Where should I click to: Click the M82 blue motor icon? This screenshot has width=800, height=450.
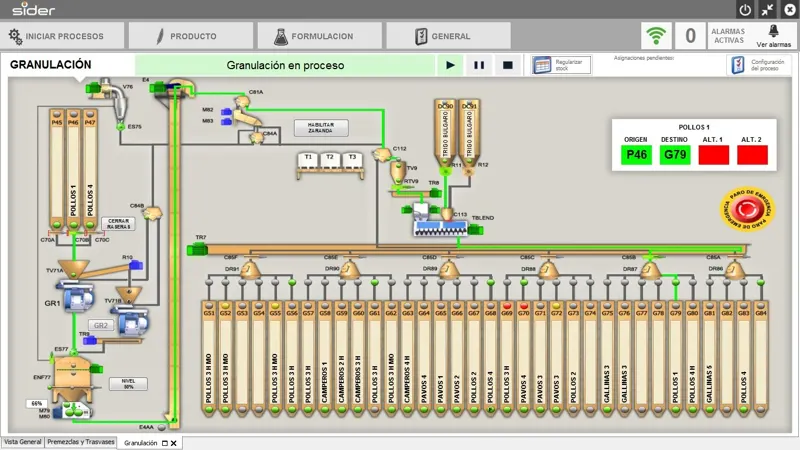pyautogui.click(x=226, y=111)
